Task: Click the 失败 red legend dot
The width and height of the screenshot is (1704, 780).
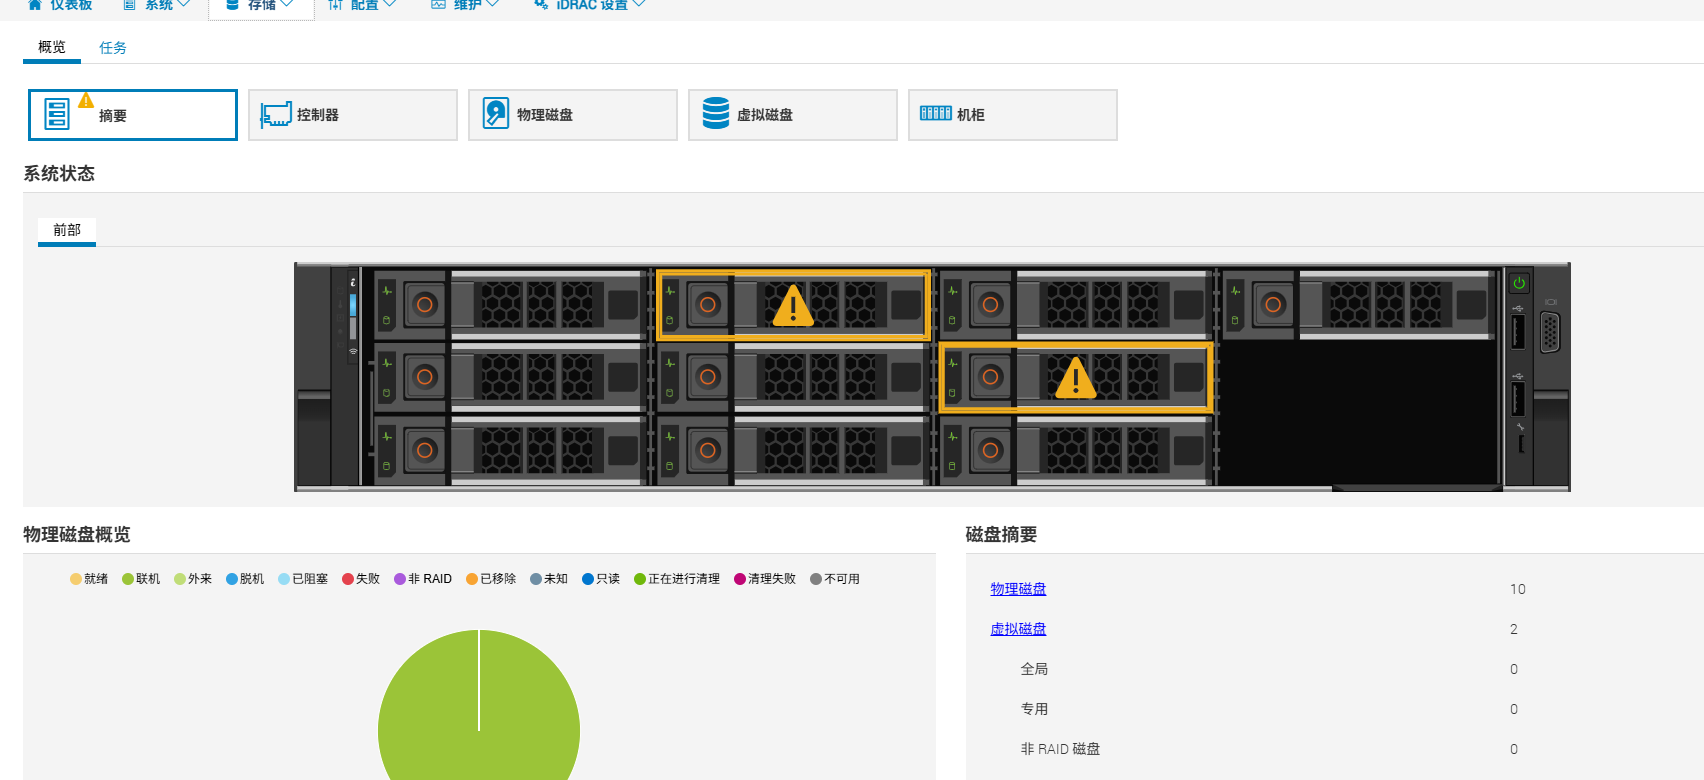Action: tap(348, 579)
